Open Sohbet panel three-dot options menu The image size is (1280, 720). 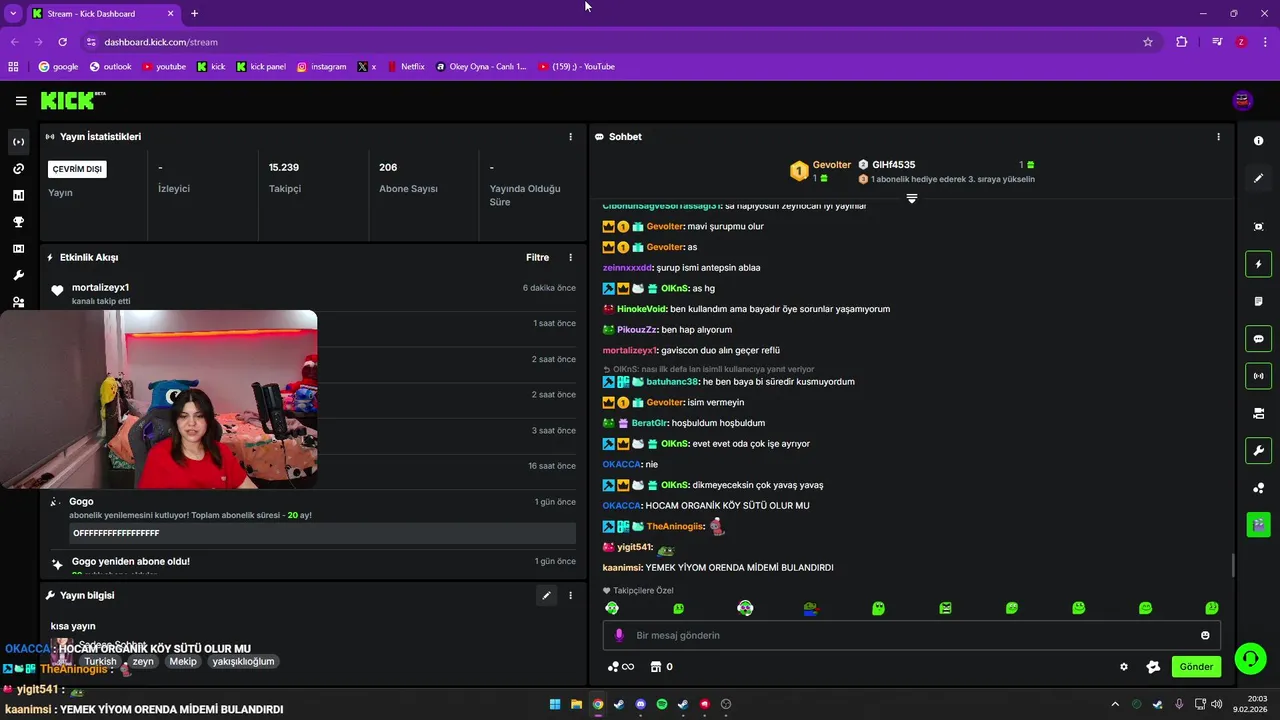(1218, 137)
